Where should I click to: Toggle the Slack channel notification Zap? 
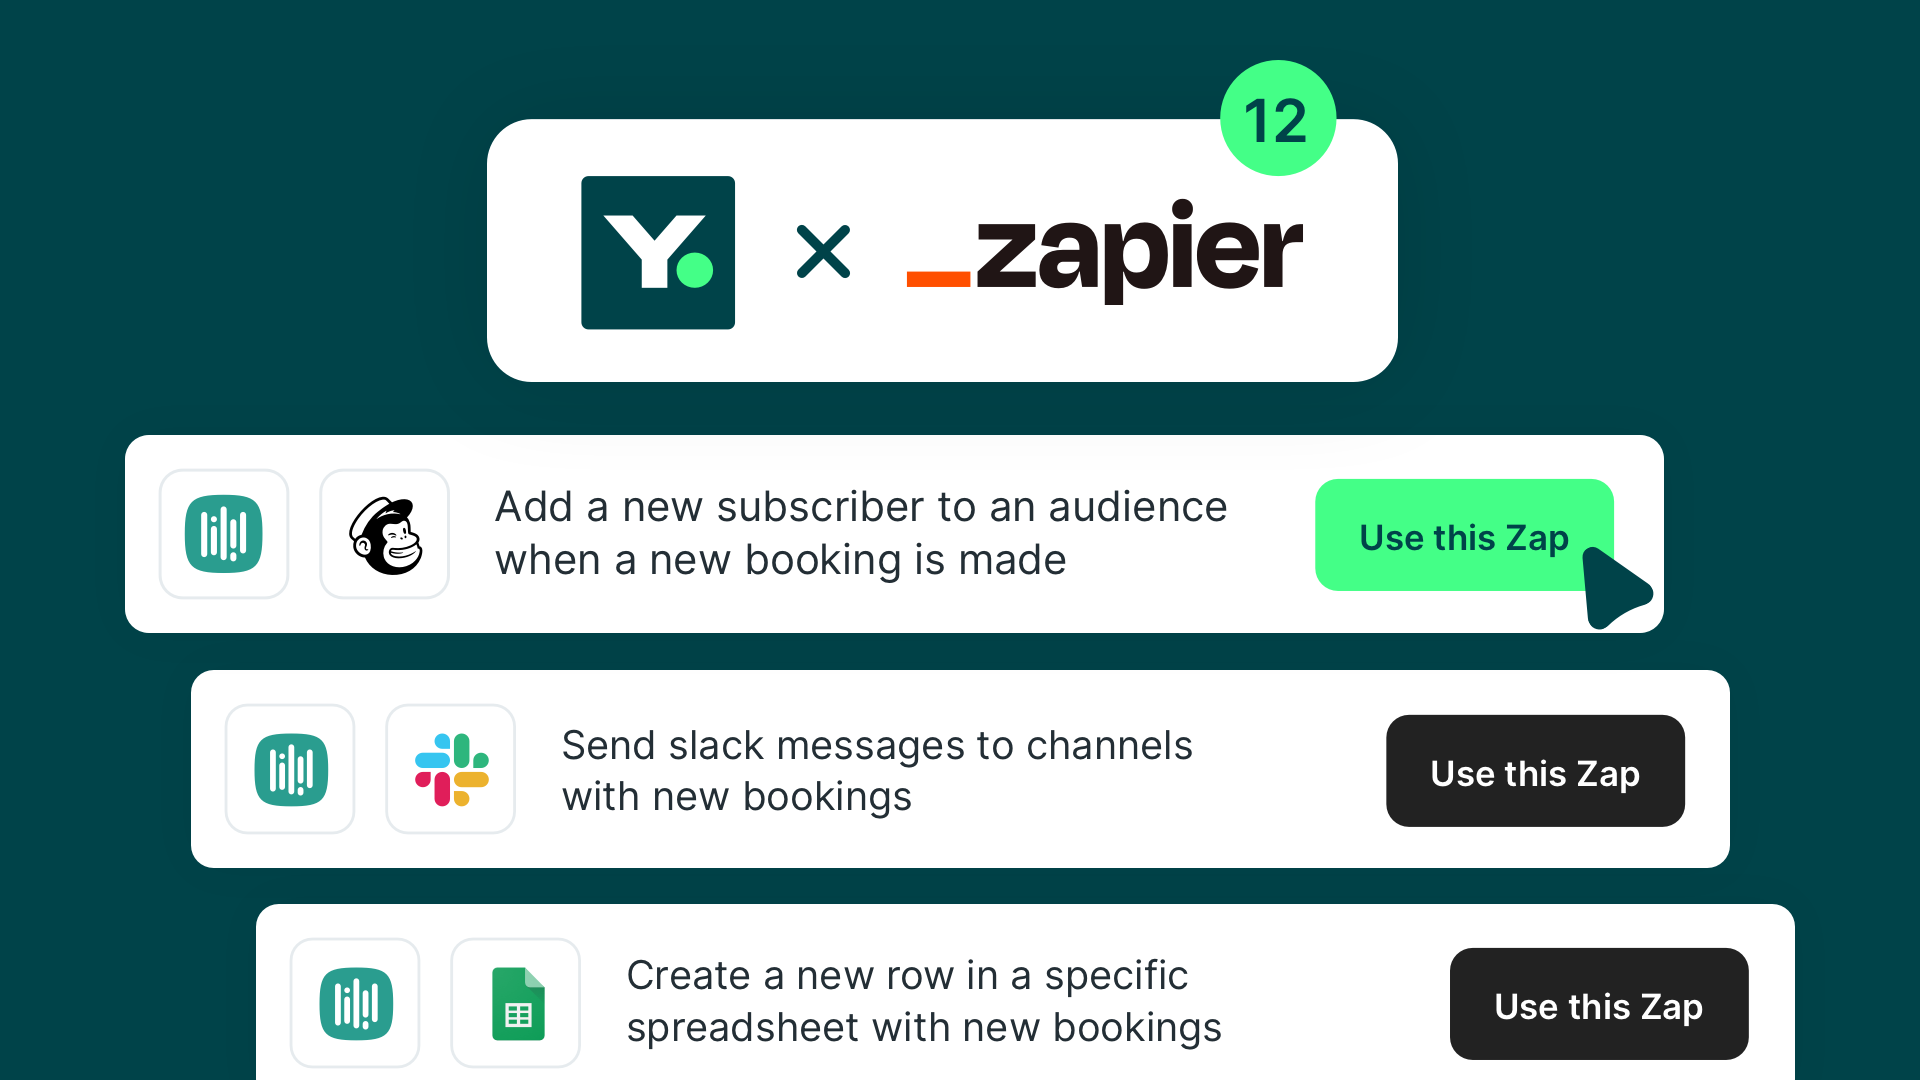click(x=1535, y=773)
